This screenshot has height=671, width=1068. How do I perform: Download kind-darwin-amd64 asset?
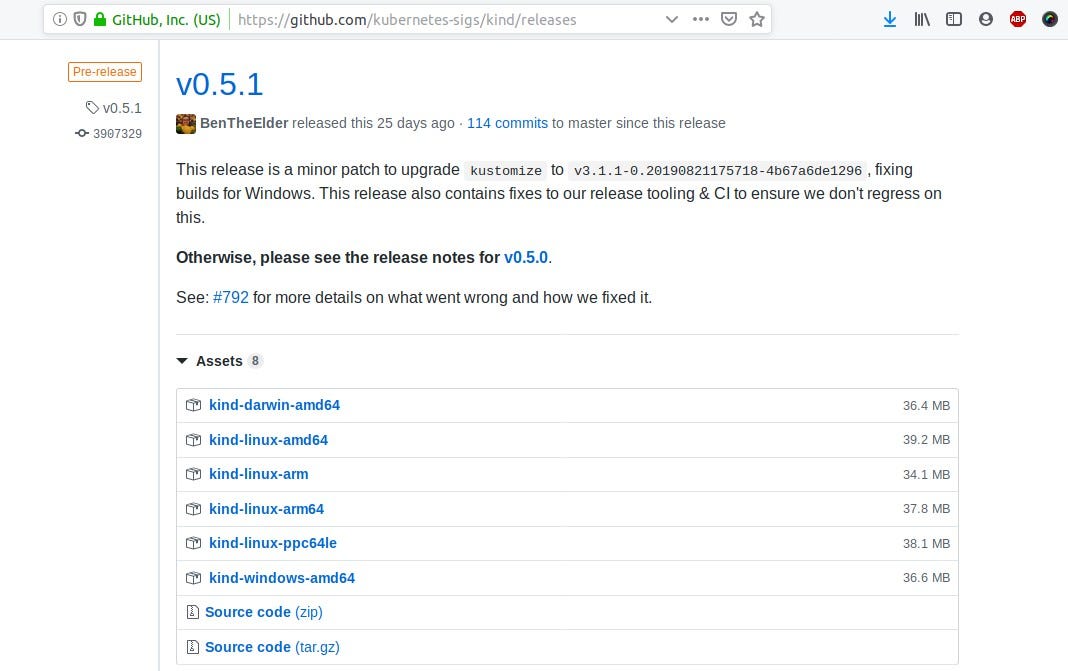tap(274, 405)
